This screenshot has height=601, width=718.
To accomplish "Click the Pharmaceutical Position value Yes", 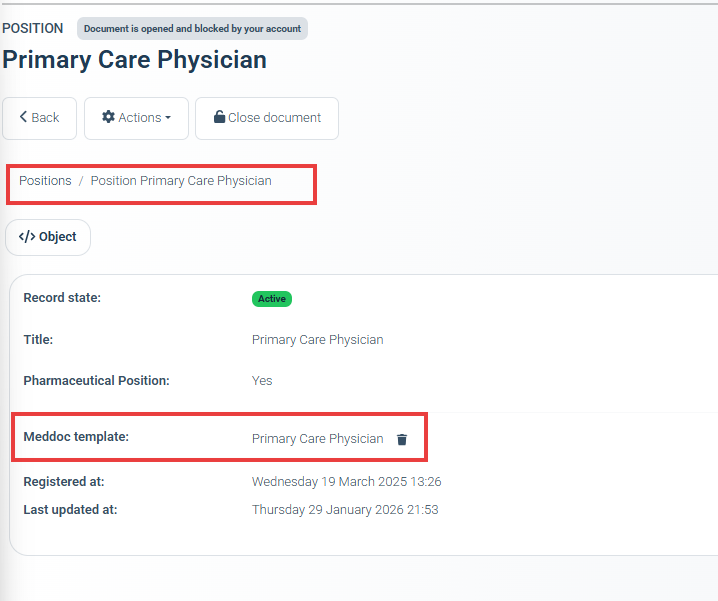I will click(262, 381).
